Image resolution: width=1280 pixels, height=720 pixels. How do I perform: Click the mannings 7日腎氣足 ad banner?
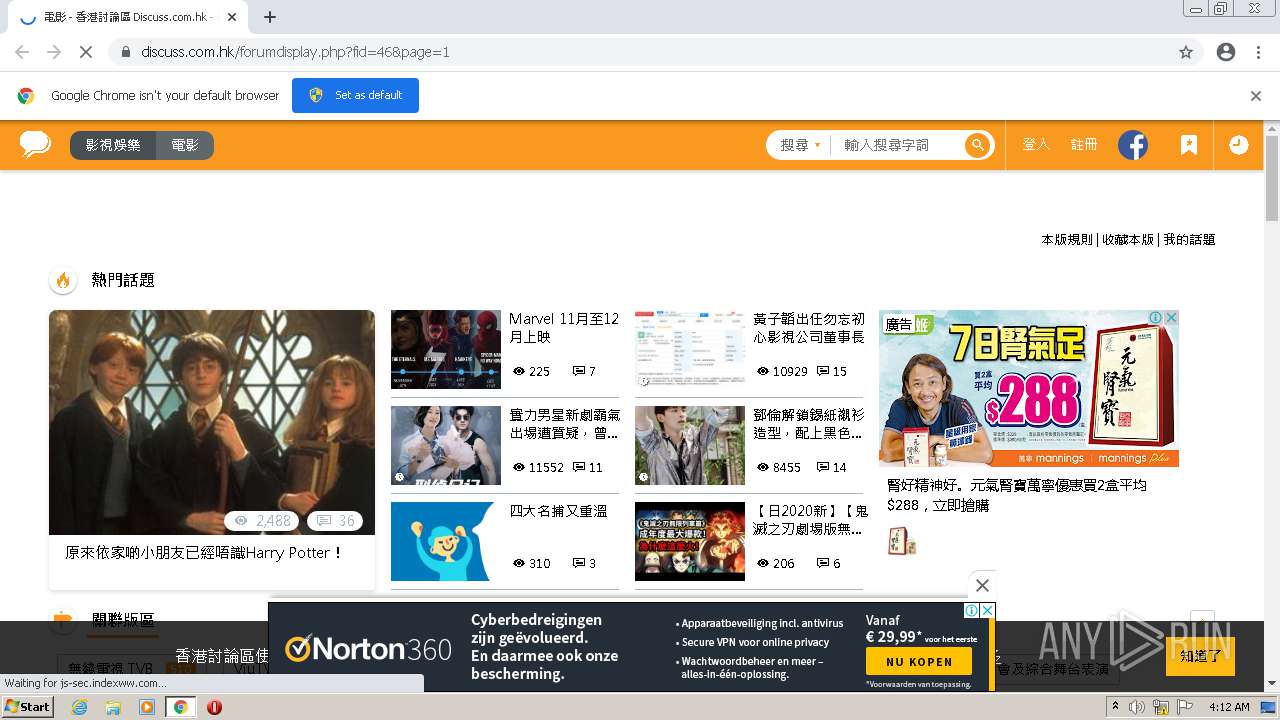pos(1029,388)
